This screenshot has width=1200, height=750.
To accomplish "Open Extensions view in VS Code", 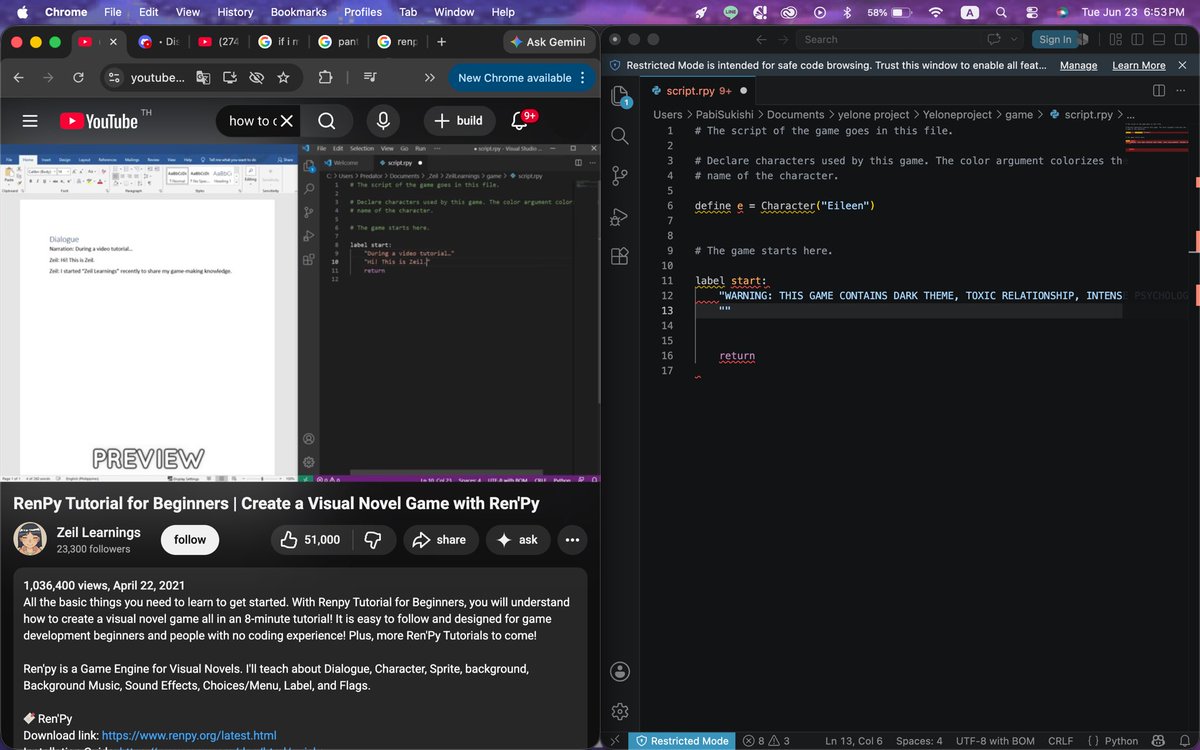I will [619, 255].
